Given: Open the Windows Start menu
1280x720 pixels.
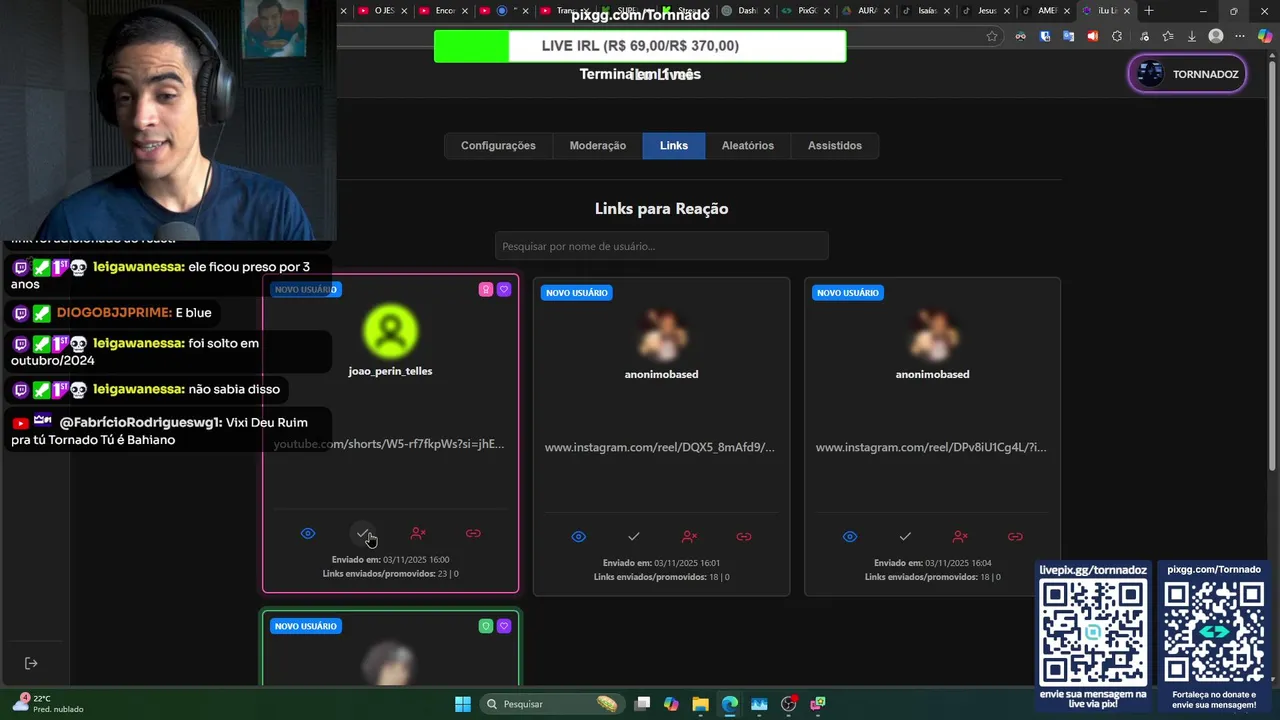Looking at the screenshot, I should point(463,704).
